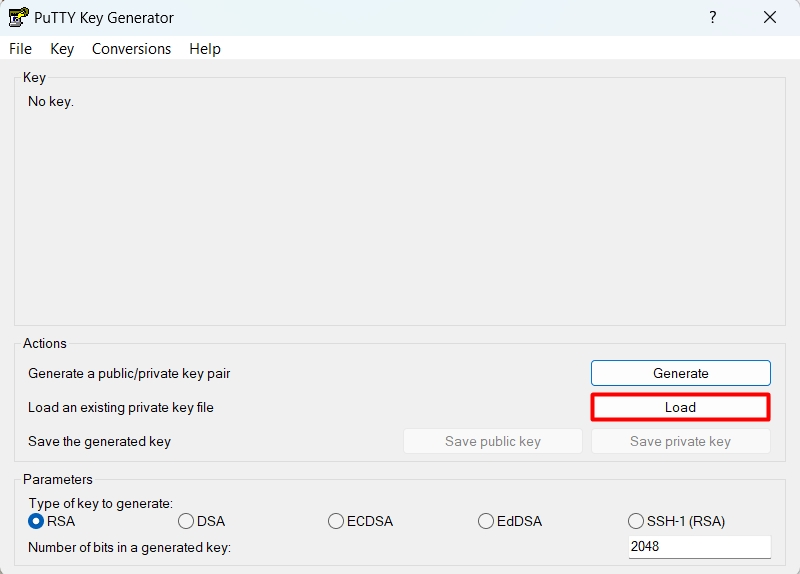The height and width of the screenshot is (574, 800).
Task: Close the PuTTY Key Generator window
Action: point(769,18)
